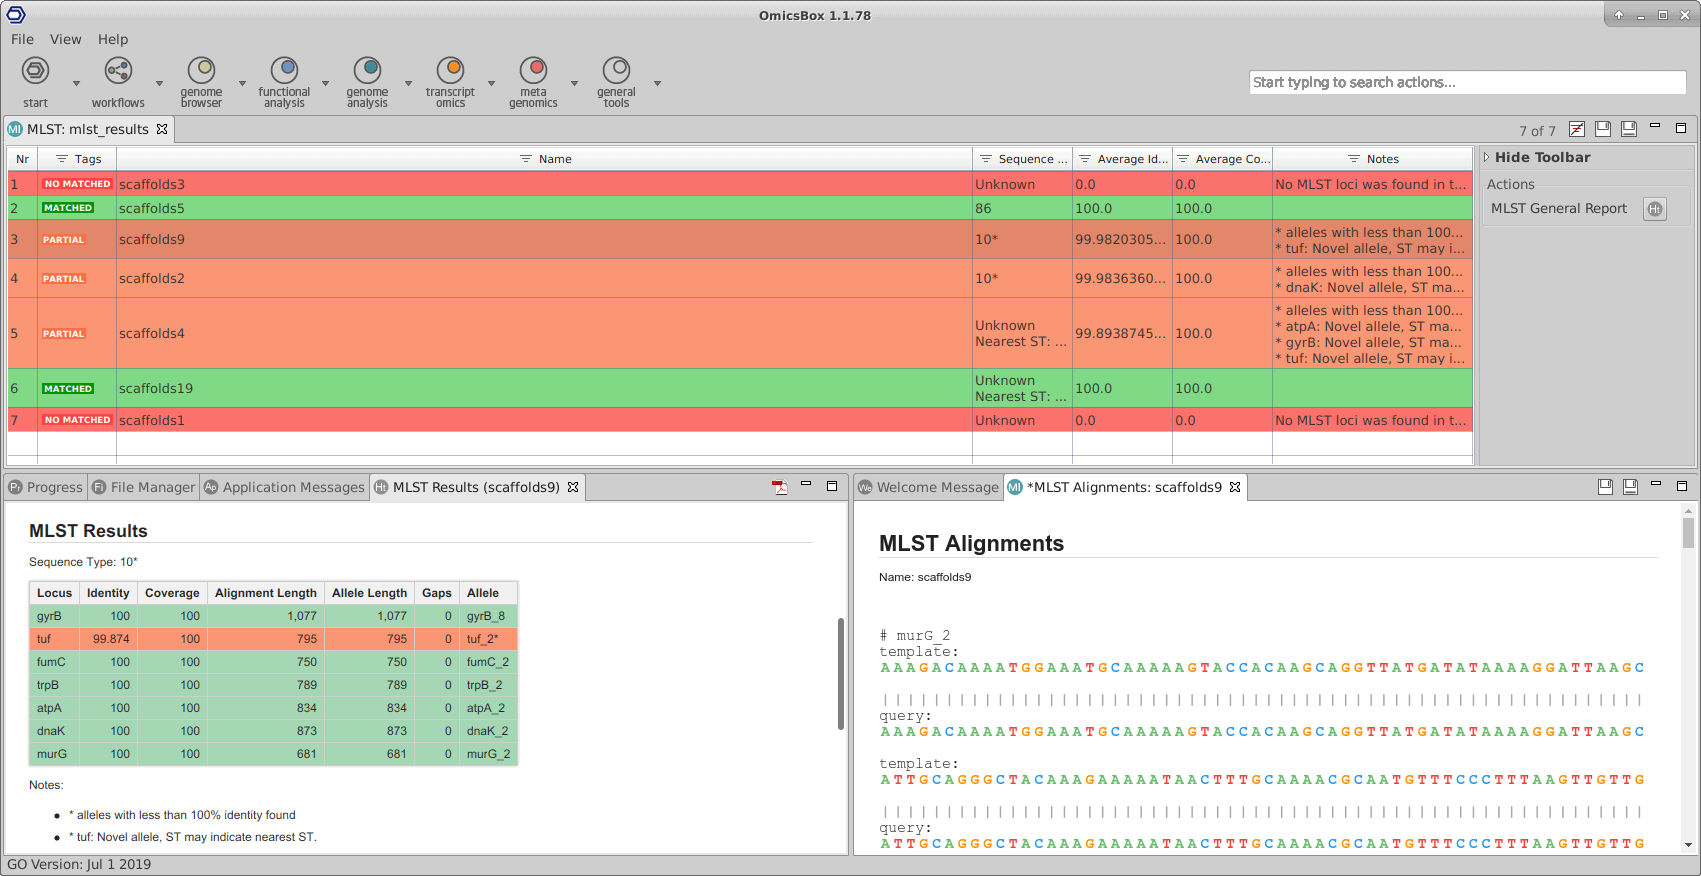
Task: Expand the metagenomics dropdown arrow
Action: pyautogui.click(x=574, y=83)
